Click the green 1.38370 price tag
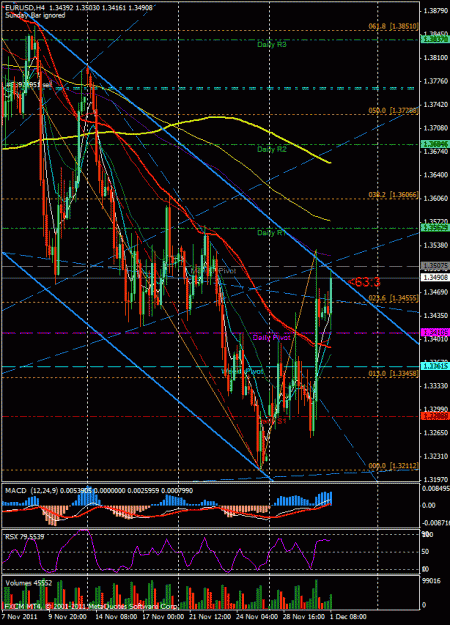 point(436,39)
